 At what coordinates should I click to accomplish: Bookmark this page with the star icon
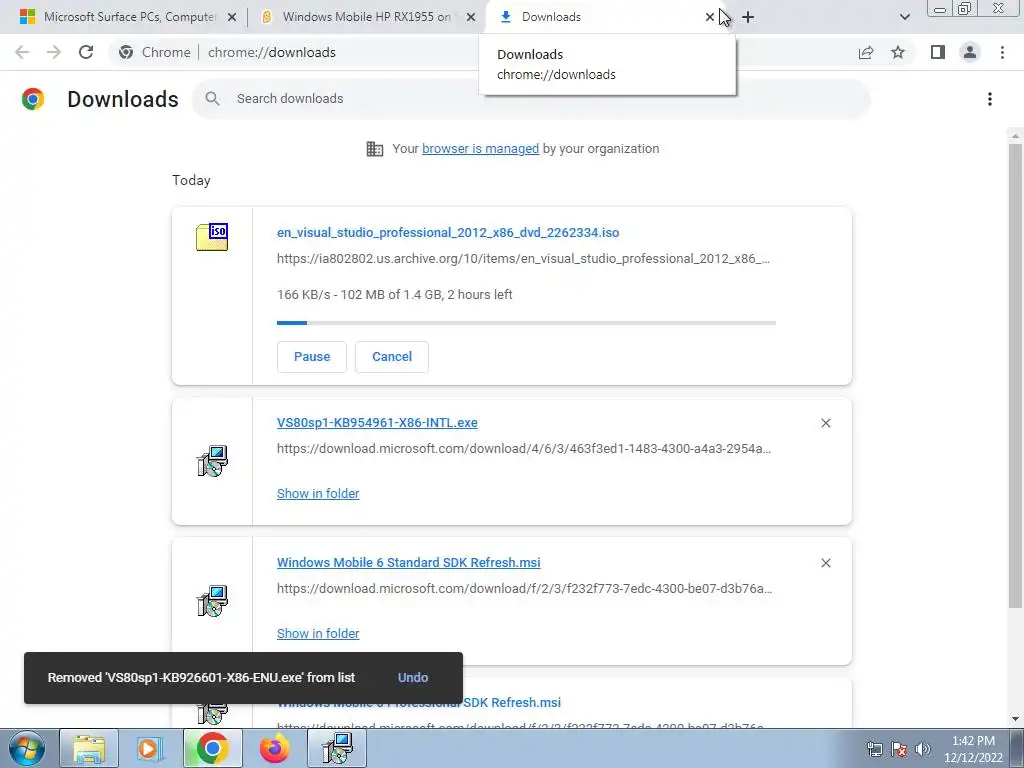pyautogui.click(x=898, y=52)
